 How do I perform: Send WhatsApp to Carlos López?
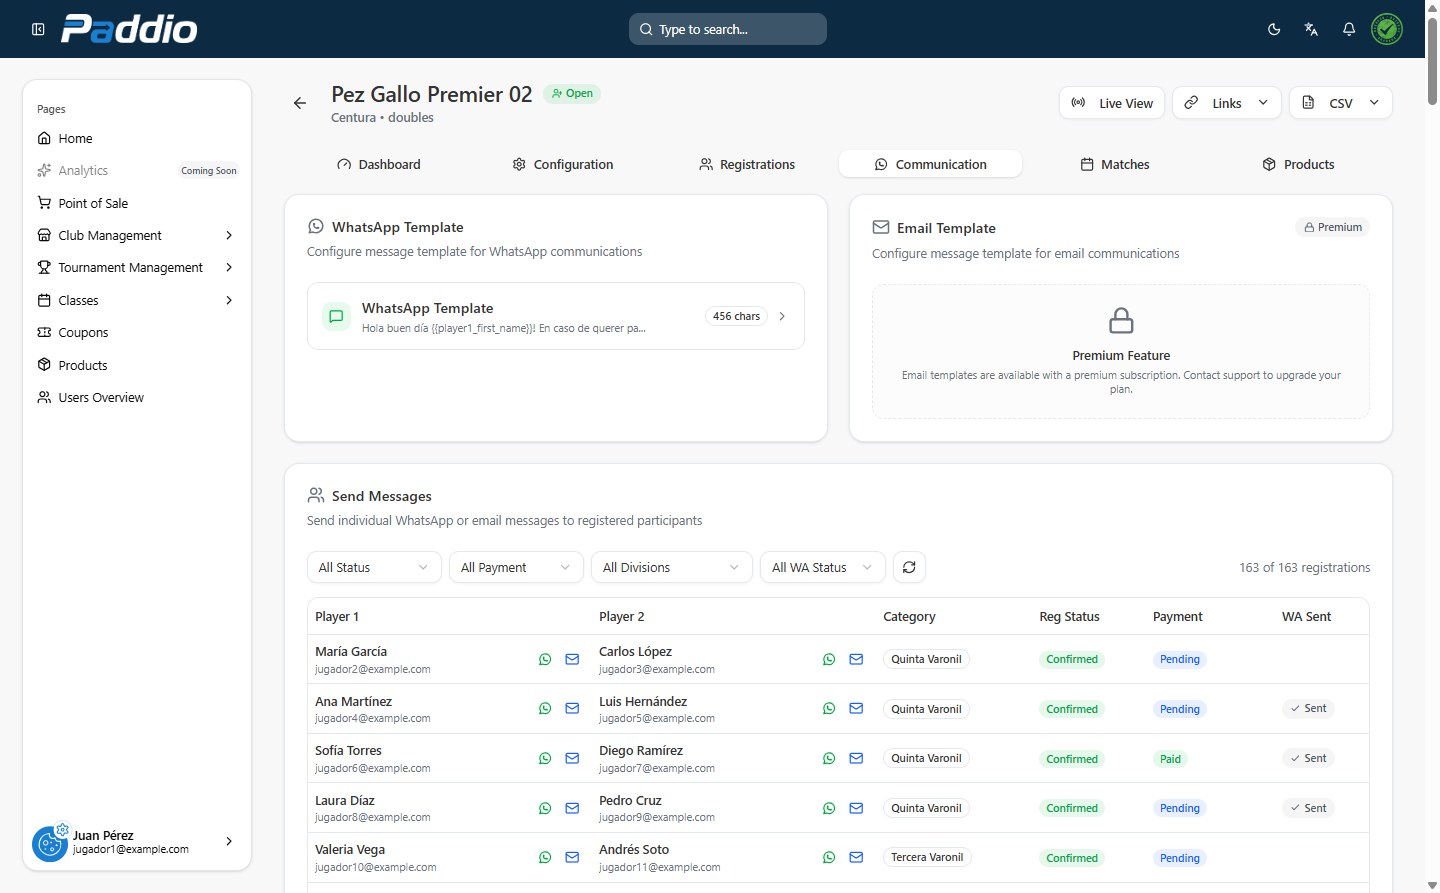[x=829, y=659]
